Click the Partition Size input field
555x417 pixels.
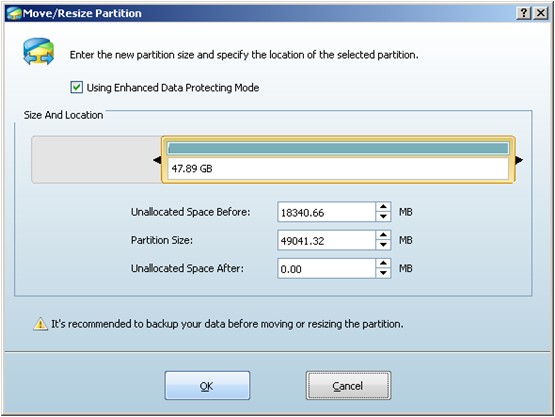click(326, 240)
